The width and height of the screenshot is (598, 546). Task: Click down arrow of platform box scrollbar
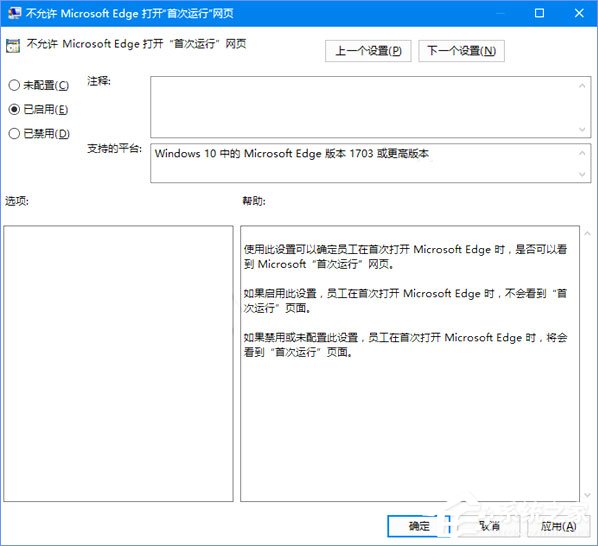coord(582,174)
